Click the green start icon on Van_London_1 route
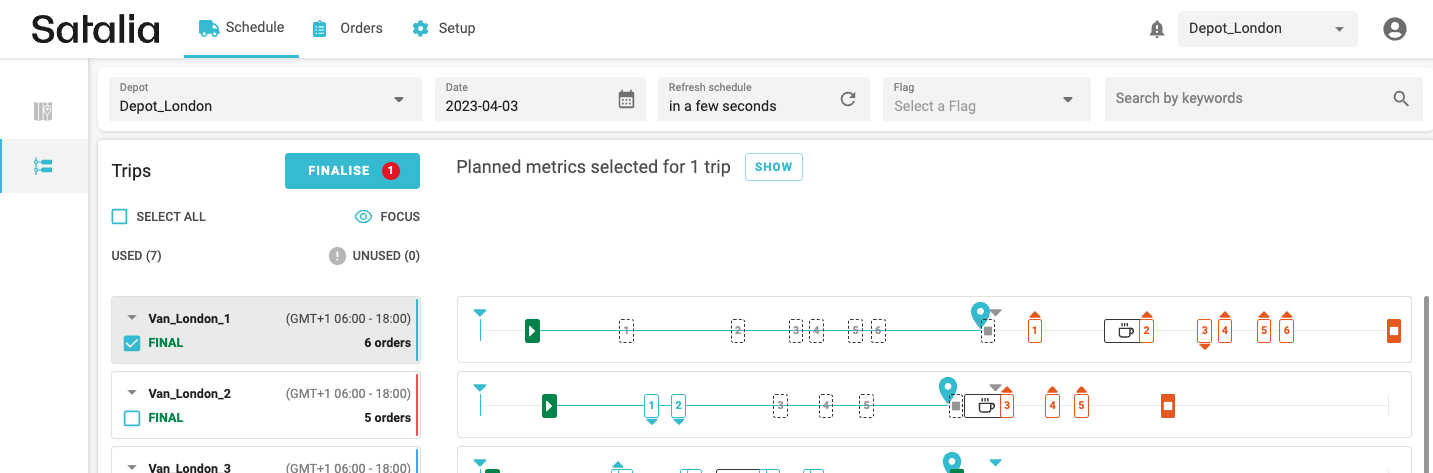Screen dimensions: 1433x473 click(x=532, y=330)
